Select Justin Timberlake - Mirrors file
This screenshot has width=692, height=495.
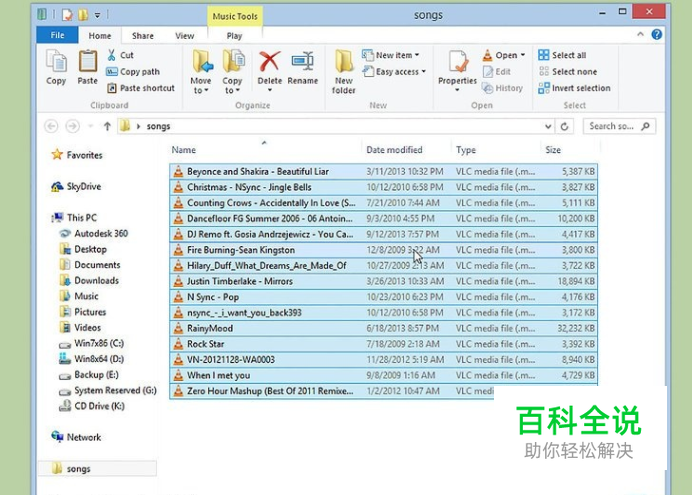pos(383,281)
